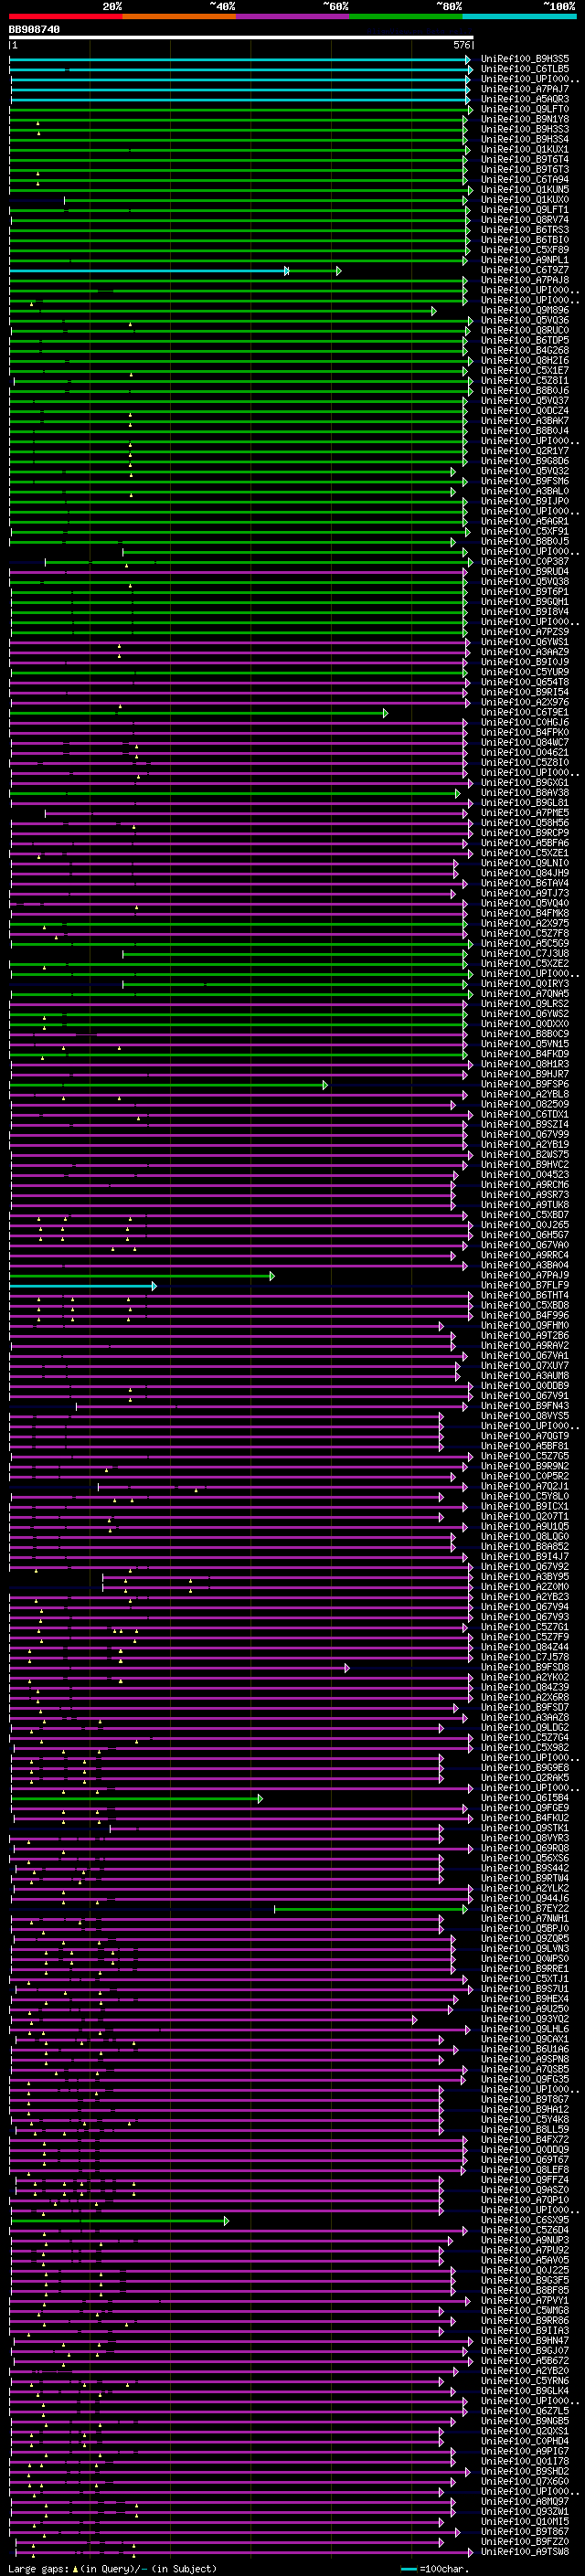Select the UniRef100_B9FSP6 label
The image size is (585, 2576).
click(525, 1084)
